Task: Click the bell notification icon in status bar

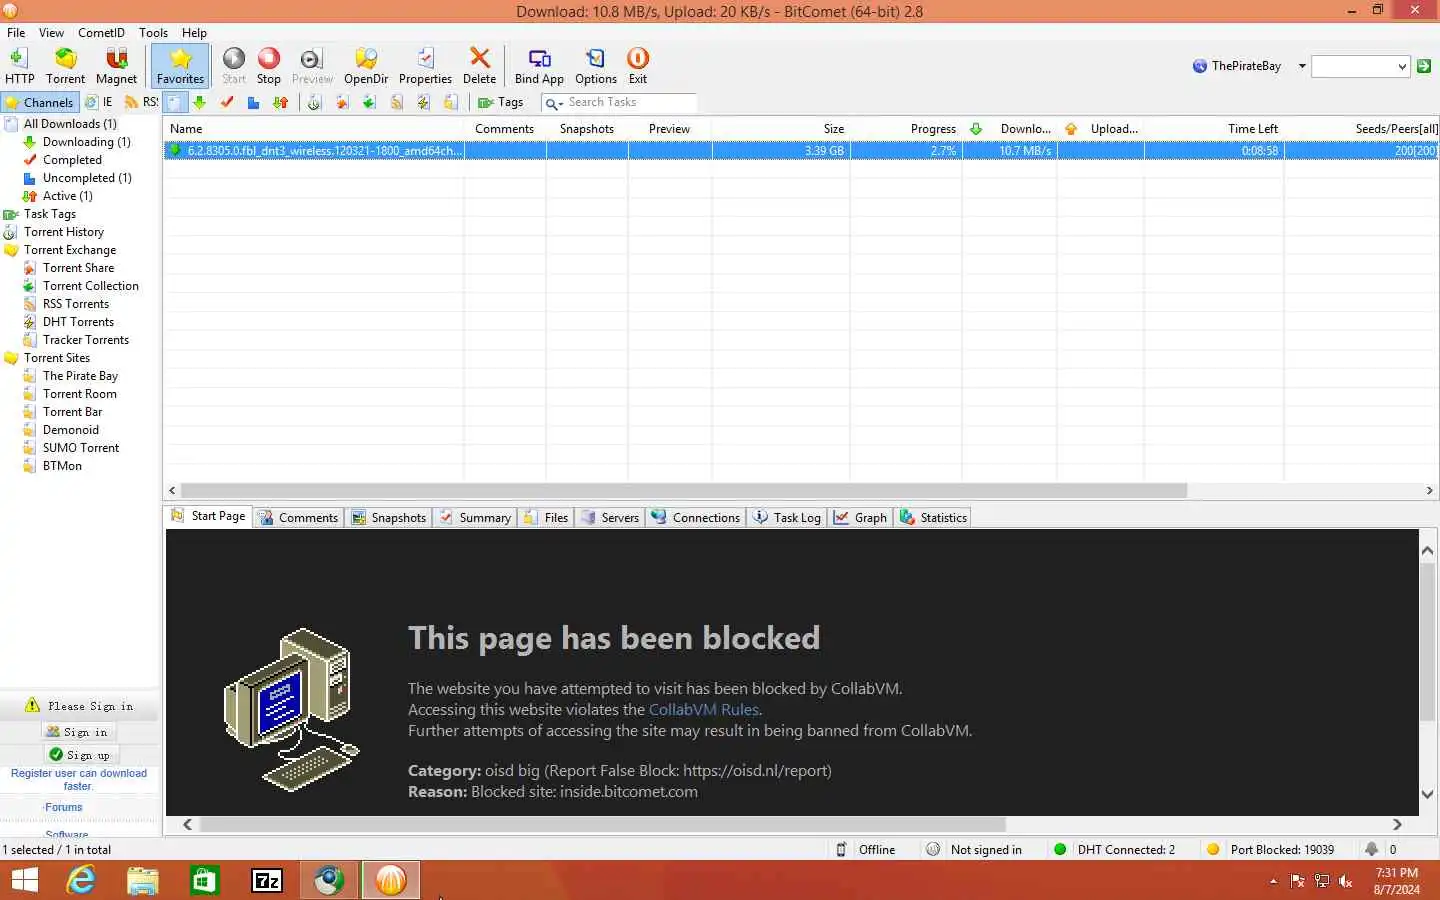Action: coord(1371,849)
